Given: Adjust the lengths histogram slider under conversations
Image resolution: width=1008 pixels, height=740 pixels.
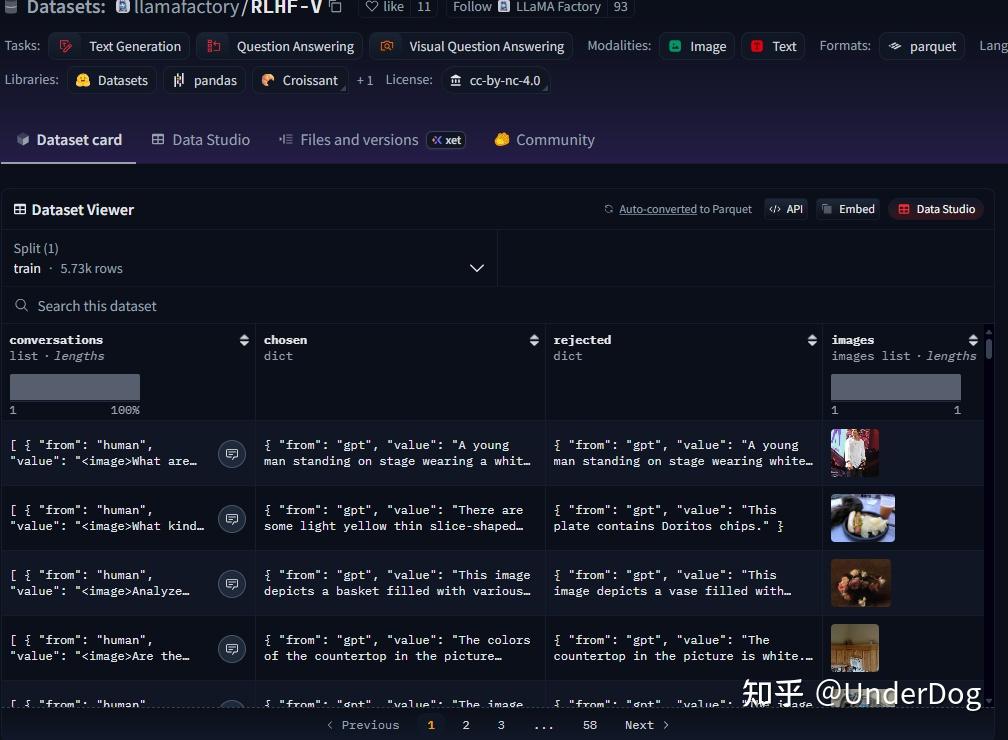Looking at the screenshot, I should click(75, 387).
